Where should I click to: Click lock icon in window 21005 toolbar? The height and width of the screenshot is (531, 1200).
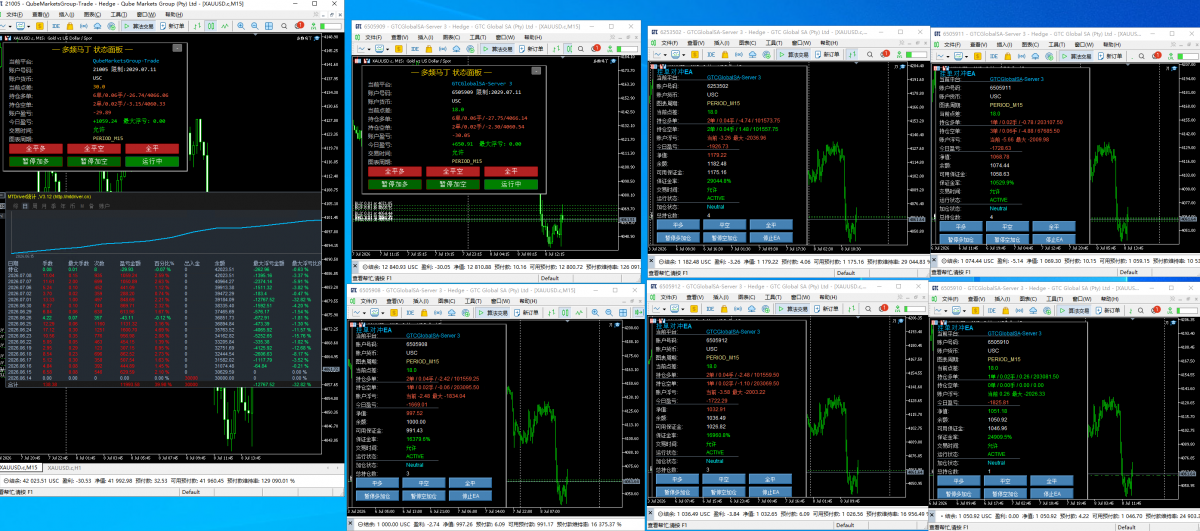70,26
